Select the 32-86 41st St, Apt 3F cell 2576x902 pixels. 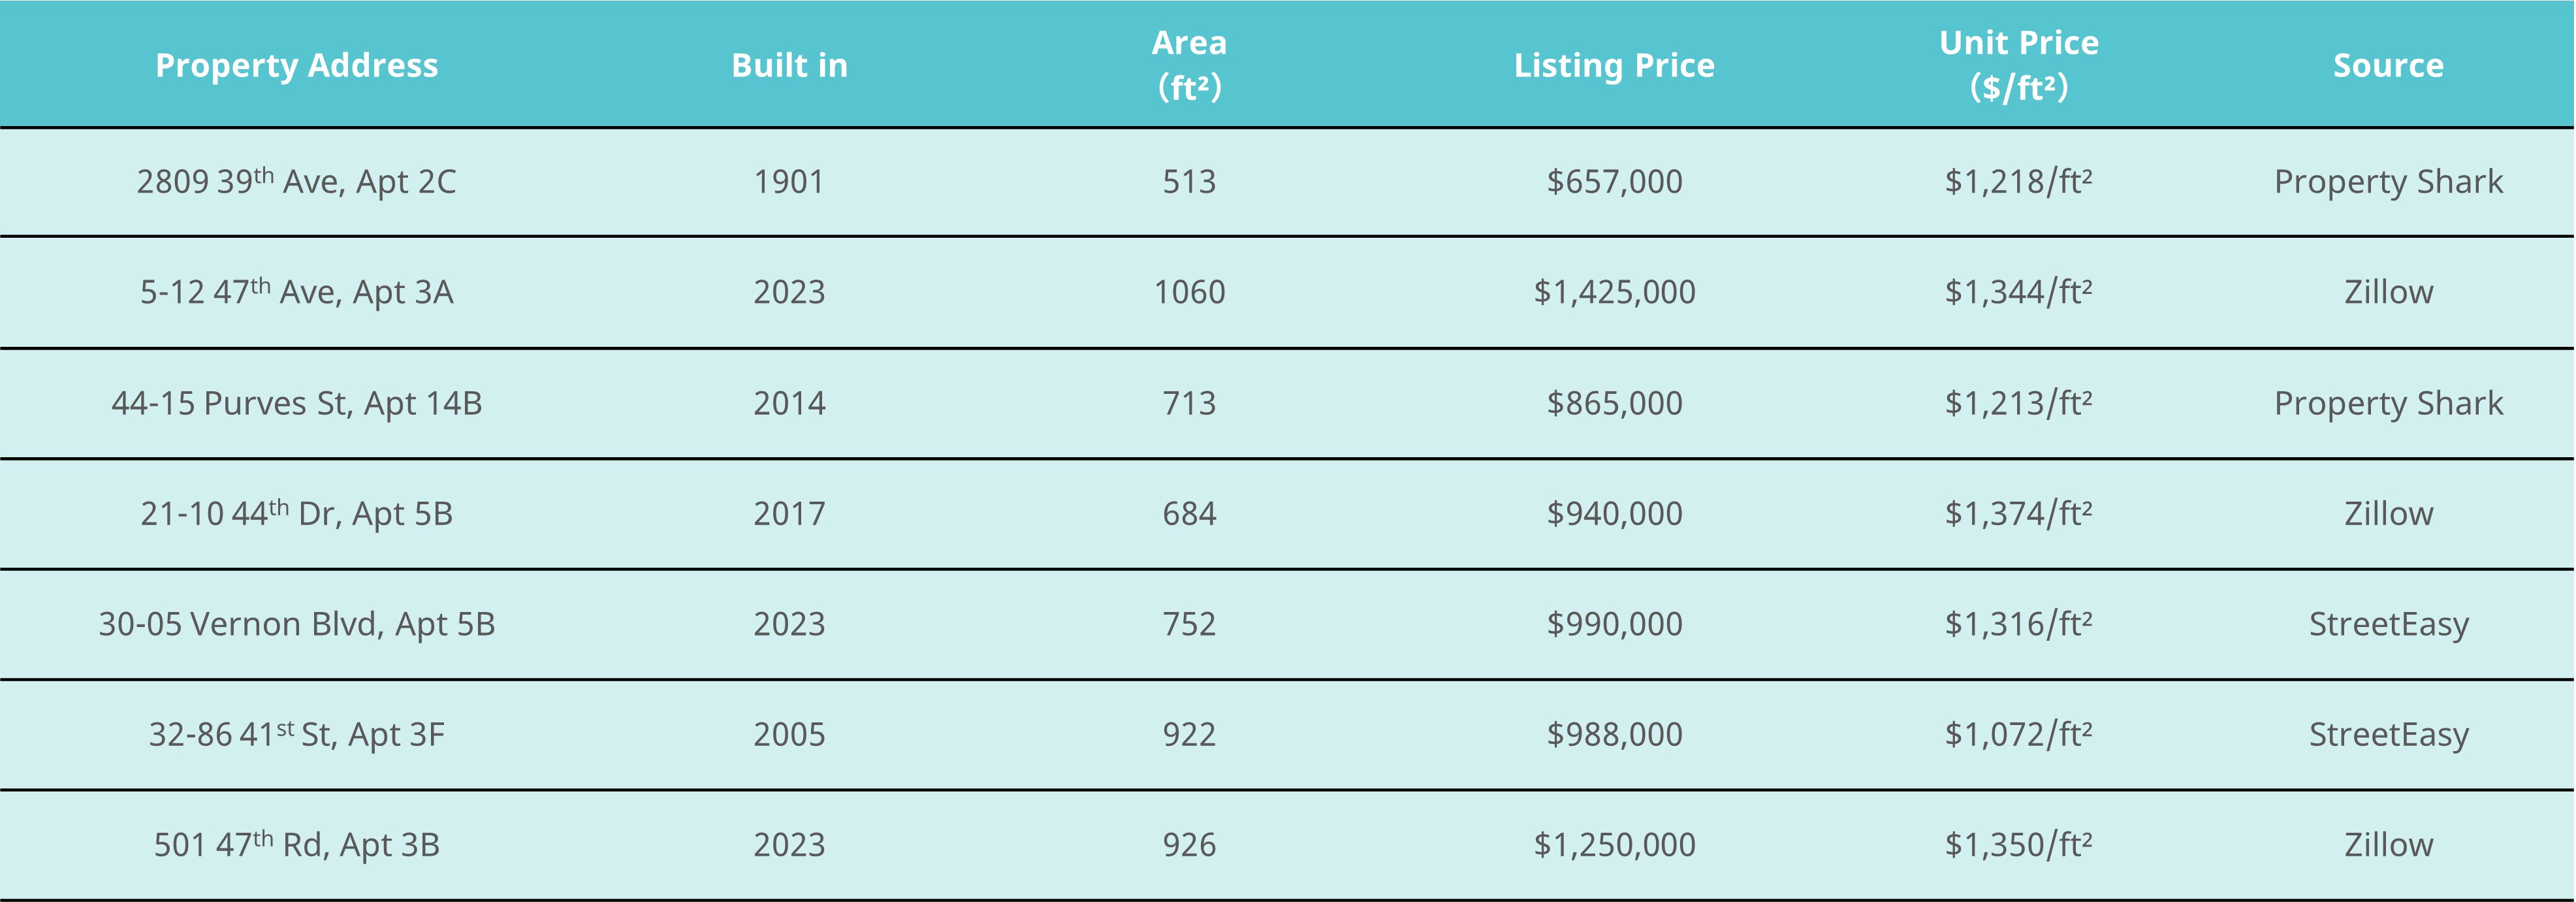coord(296,734)
